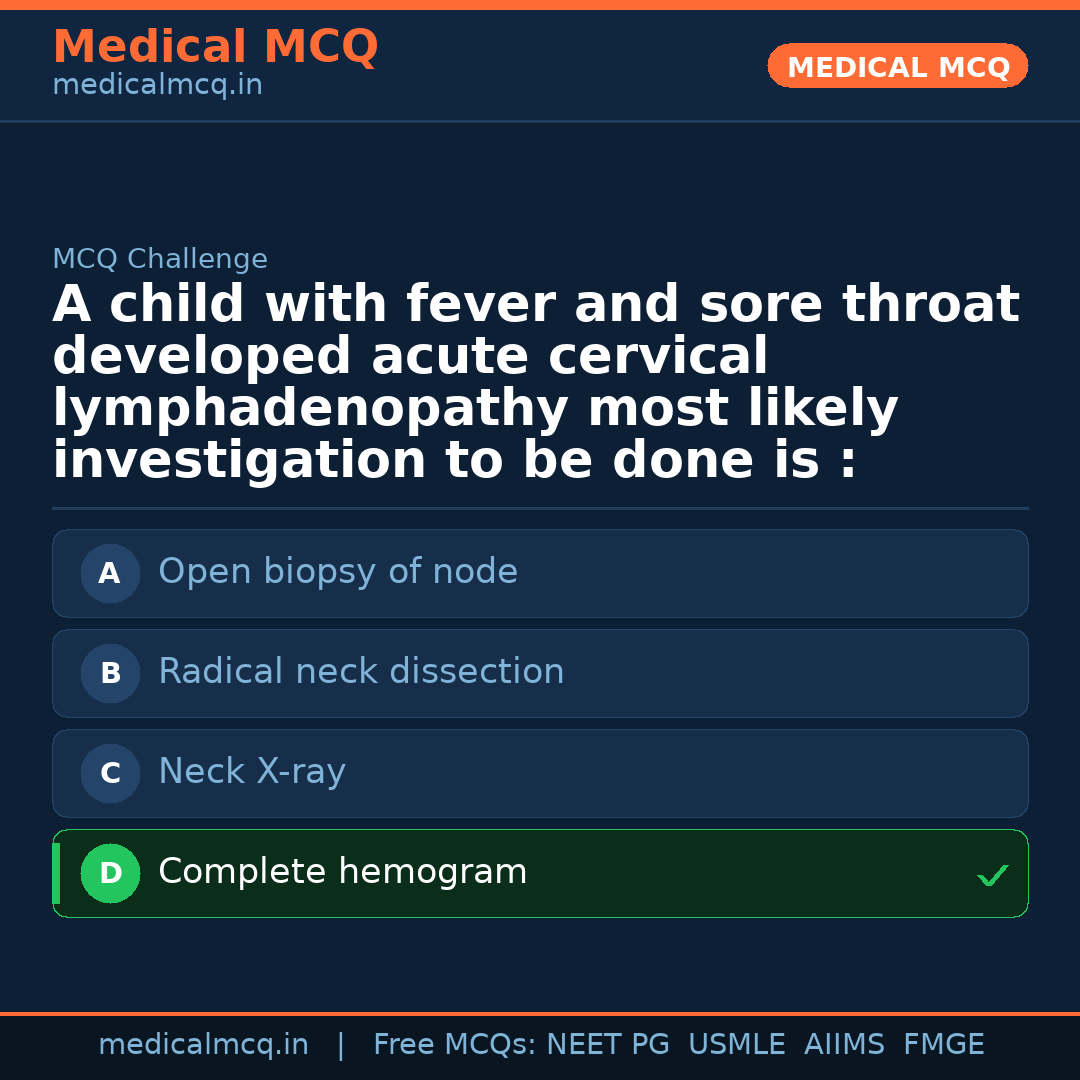Click the MCQ Challenge label
The height and width of the screenshot is (1080, 1080).
pyautogui.click(x=160, y=259)
